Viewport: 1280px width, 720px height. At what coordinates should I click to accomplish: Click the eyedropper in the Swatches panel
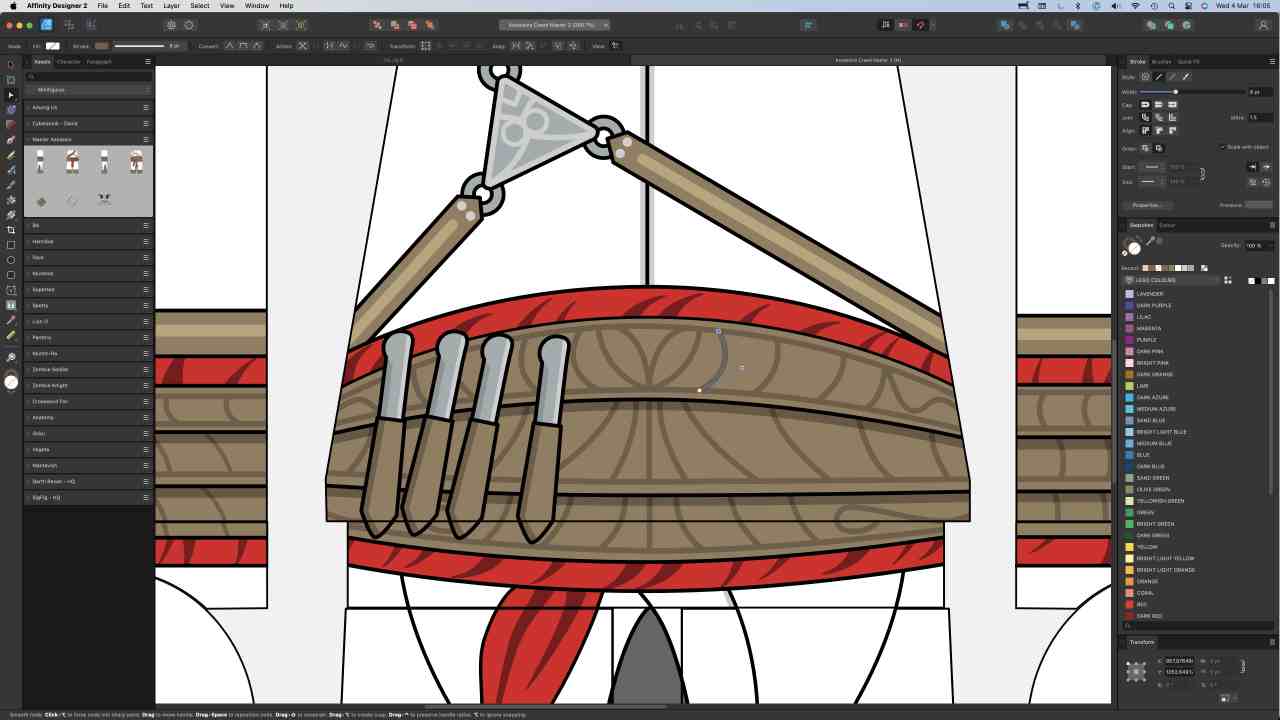[1150, 240]
